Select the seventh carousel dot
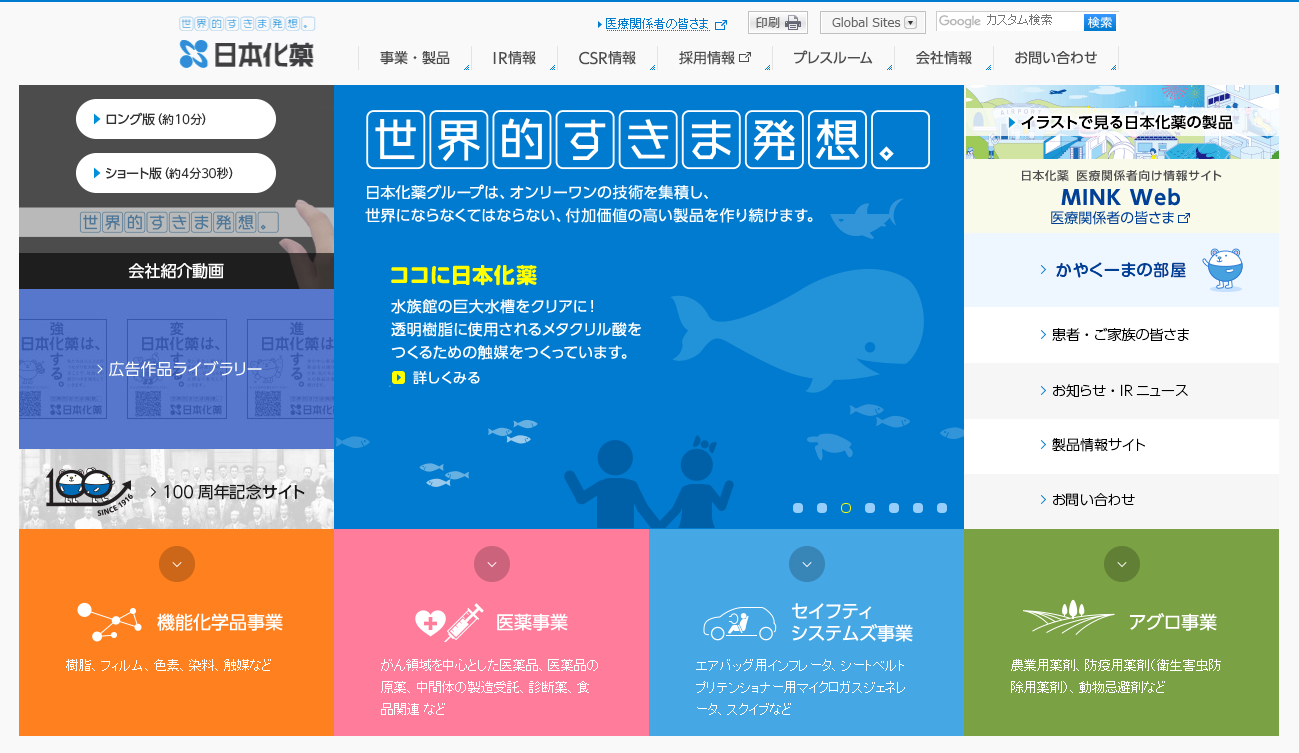This screenshot has height=753, width=1299. point(942,508)
